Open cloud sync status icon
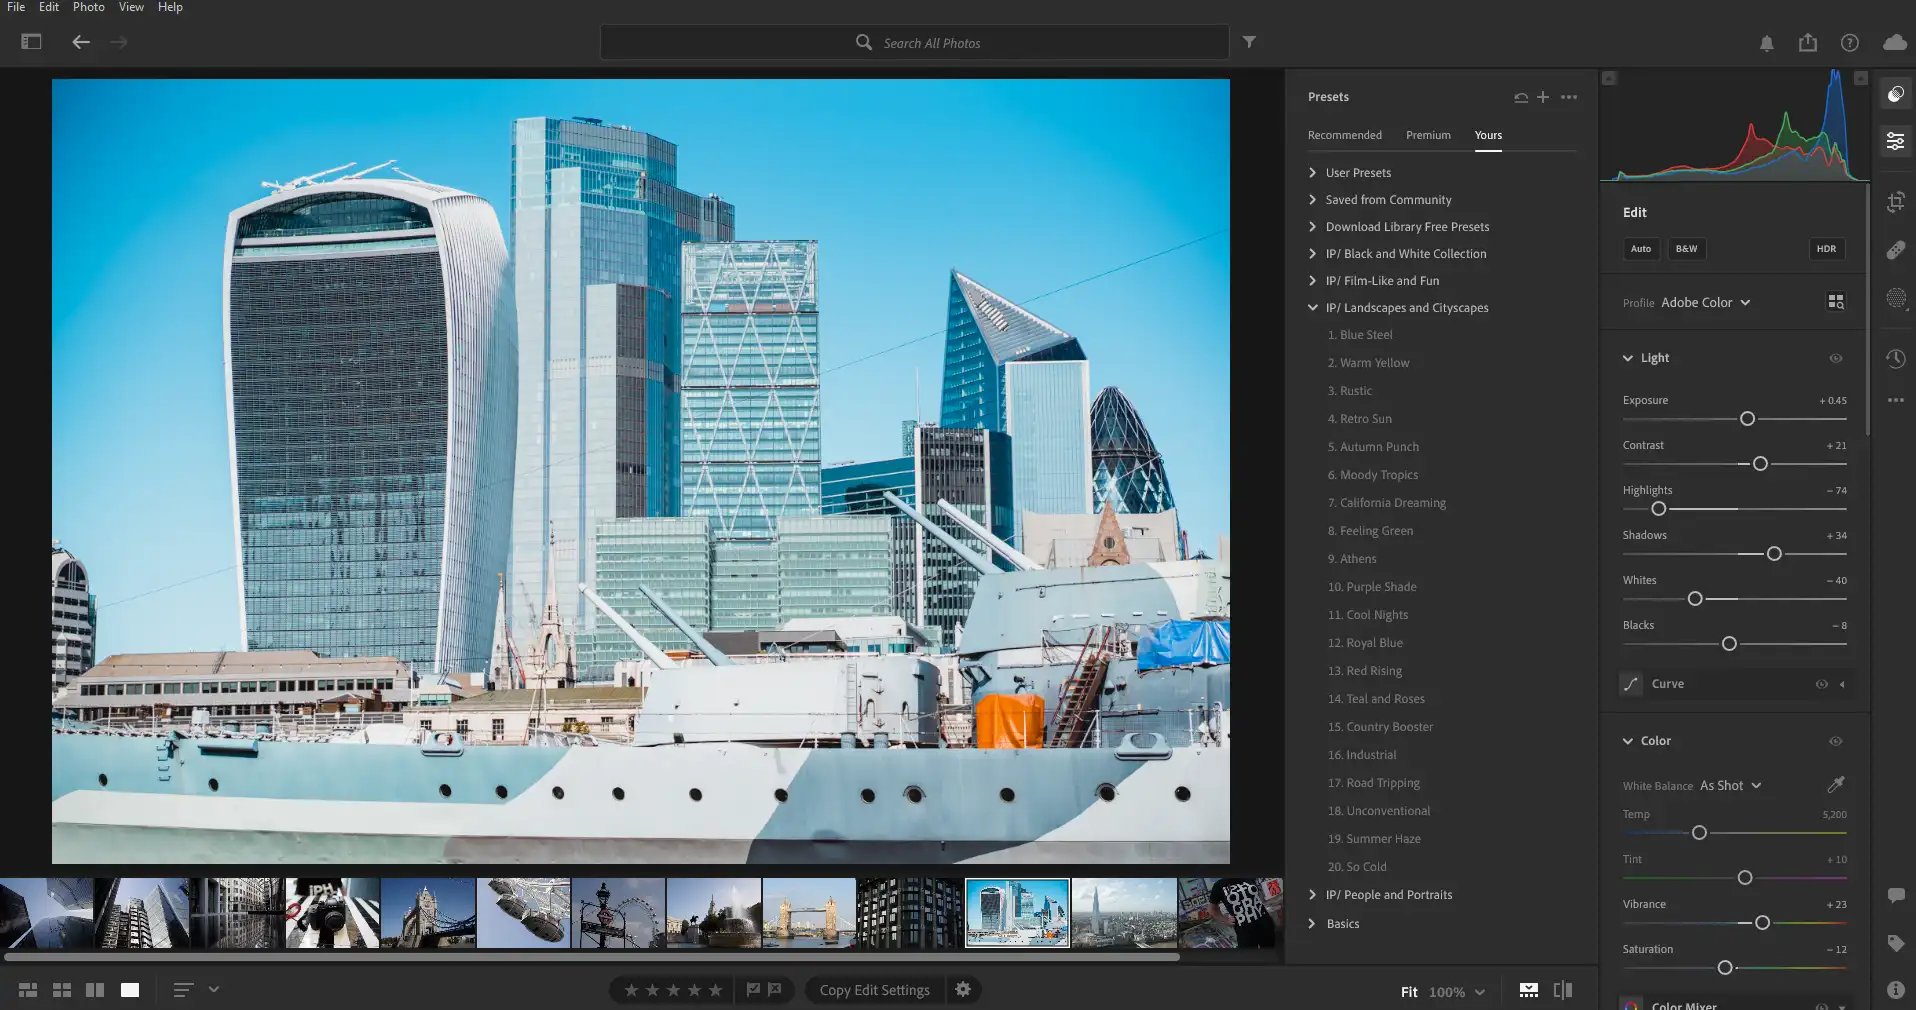The height and width of the screenshot is (1010, 1916). click(x=1894, y=42)
